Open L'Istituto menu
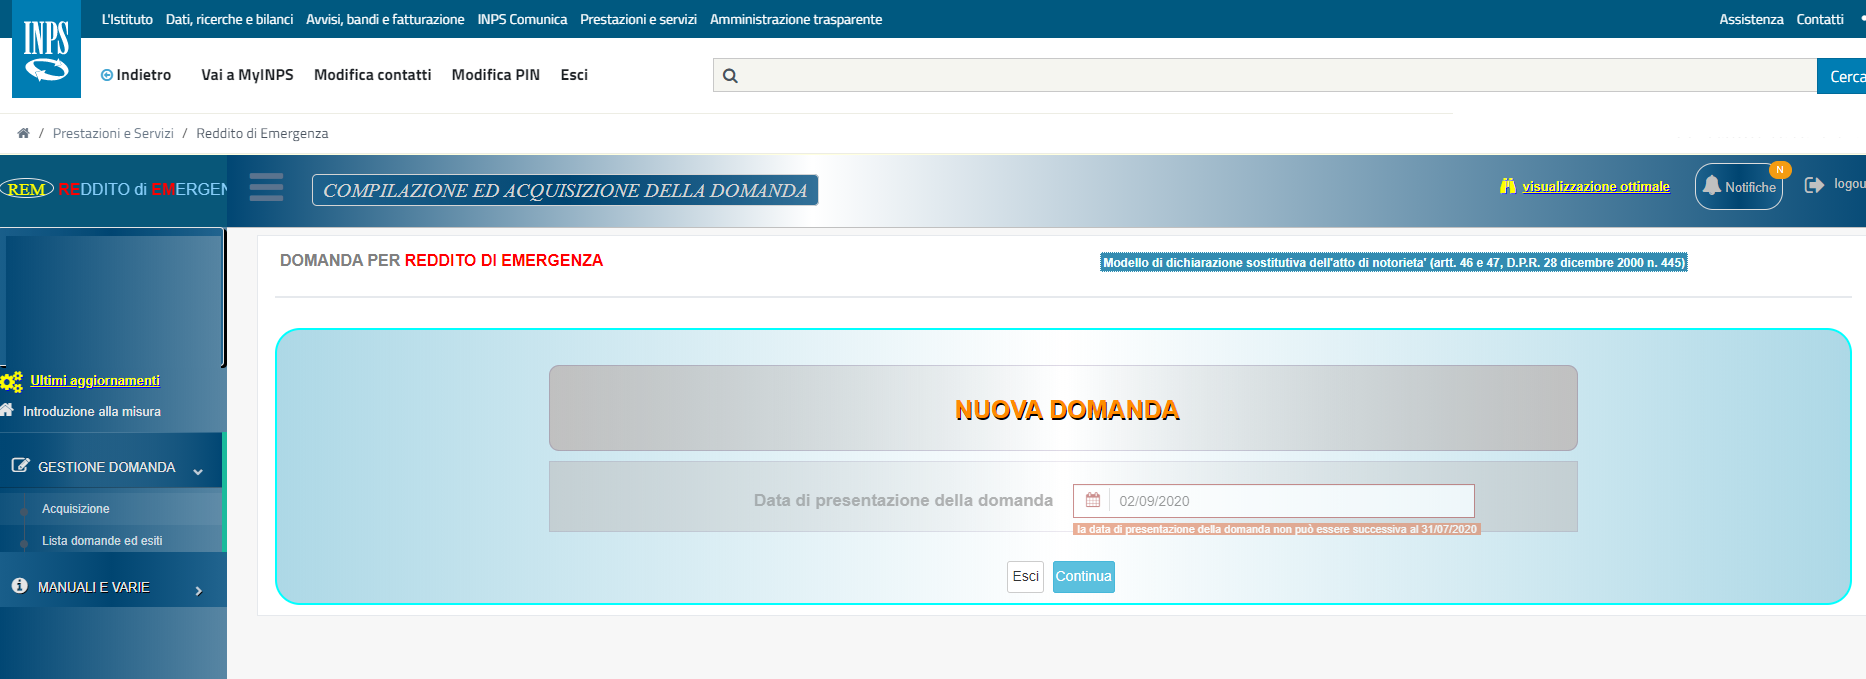 pos(127,19)
